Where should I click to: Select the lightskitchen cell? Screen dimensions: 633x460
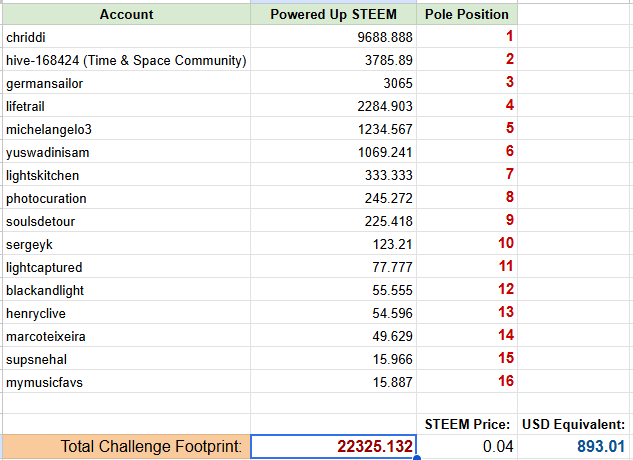(126, 175)
